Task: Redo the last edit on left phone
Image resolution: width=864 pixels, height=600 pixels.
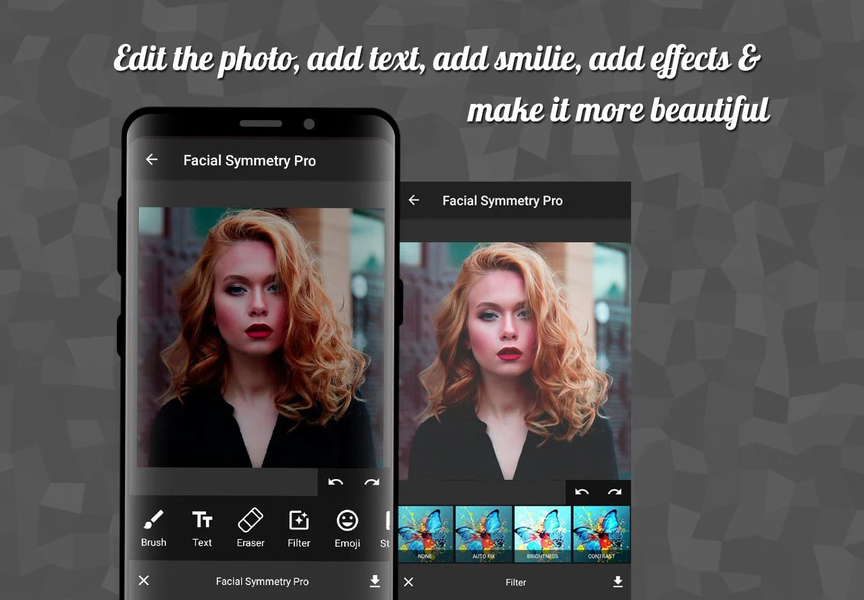Action: pos(371,483)
